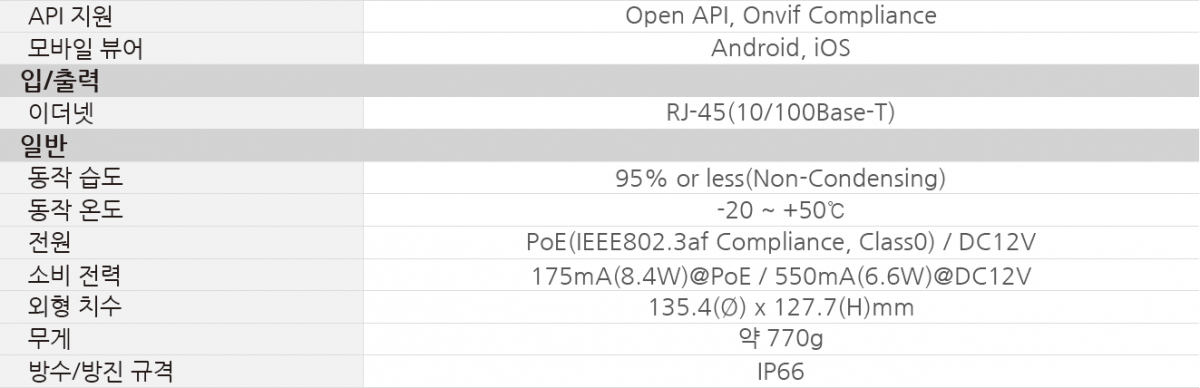Click the '이더넷' row label
Screen dimensions: 1200x388
61,113
